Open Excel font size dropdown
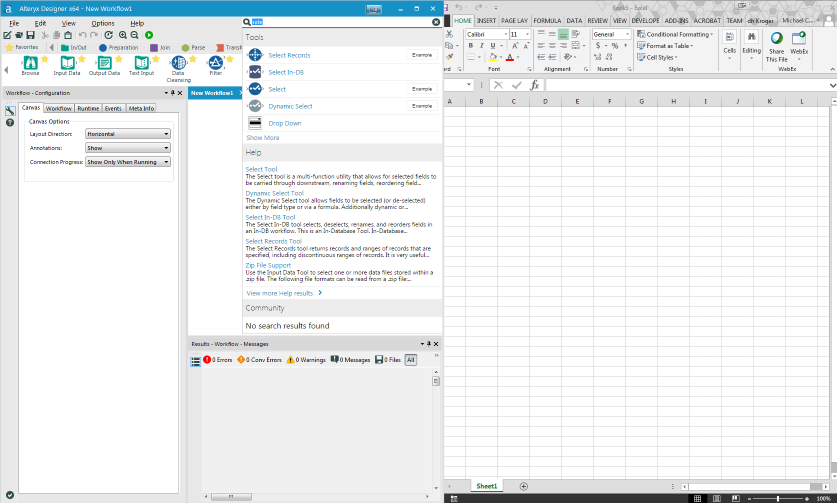The height and width of the screenshot is (503, 837). (527, 34)
